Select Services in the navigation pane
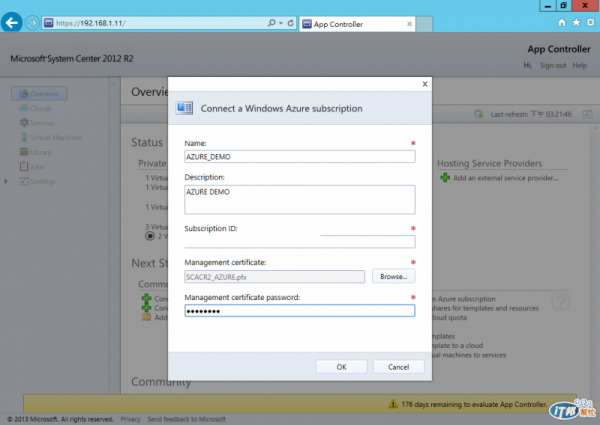 (42, 123)
